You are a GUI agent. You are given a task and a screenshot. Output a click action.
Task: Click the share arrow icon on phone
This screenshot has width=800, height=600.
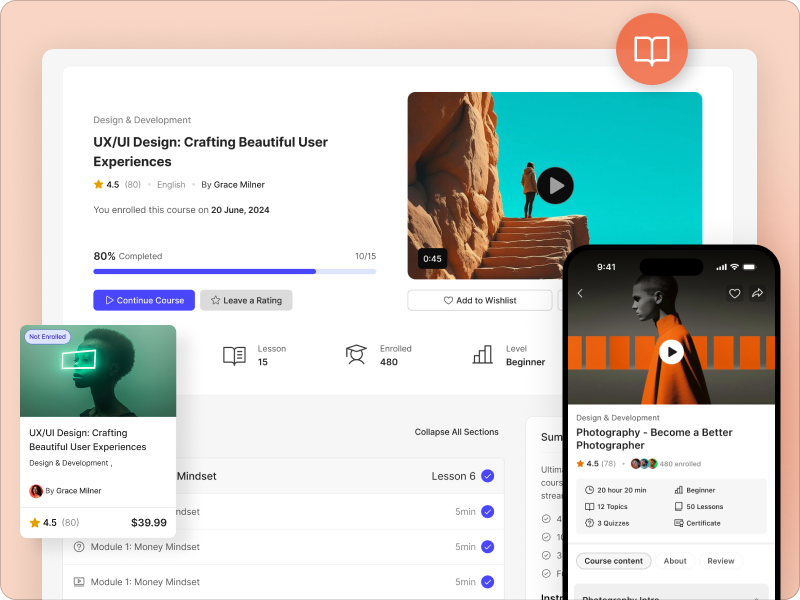pyautogui.click(x=757, y=293)
